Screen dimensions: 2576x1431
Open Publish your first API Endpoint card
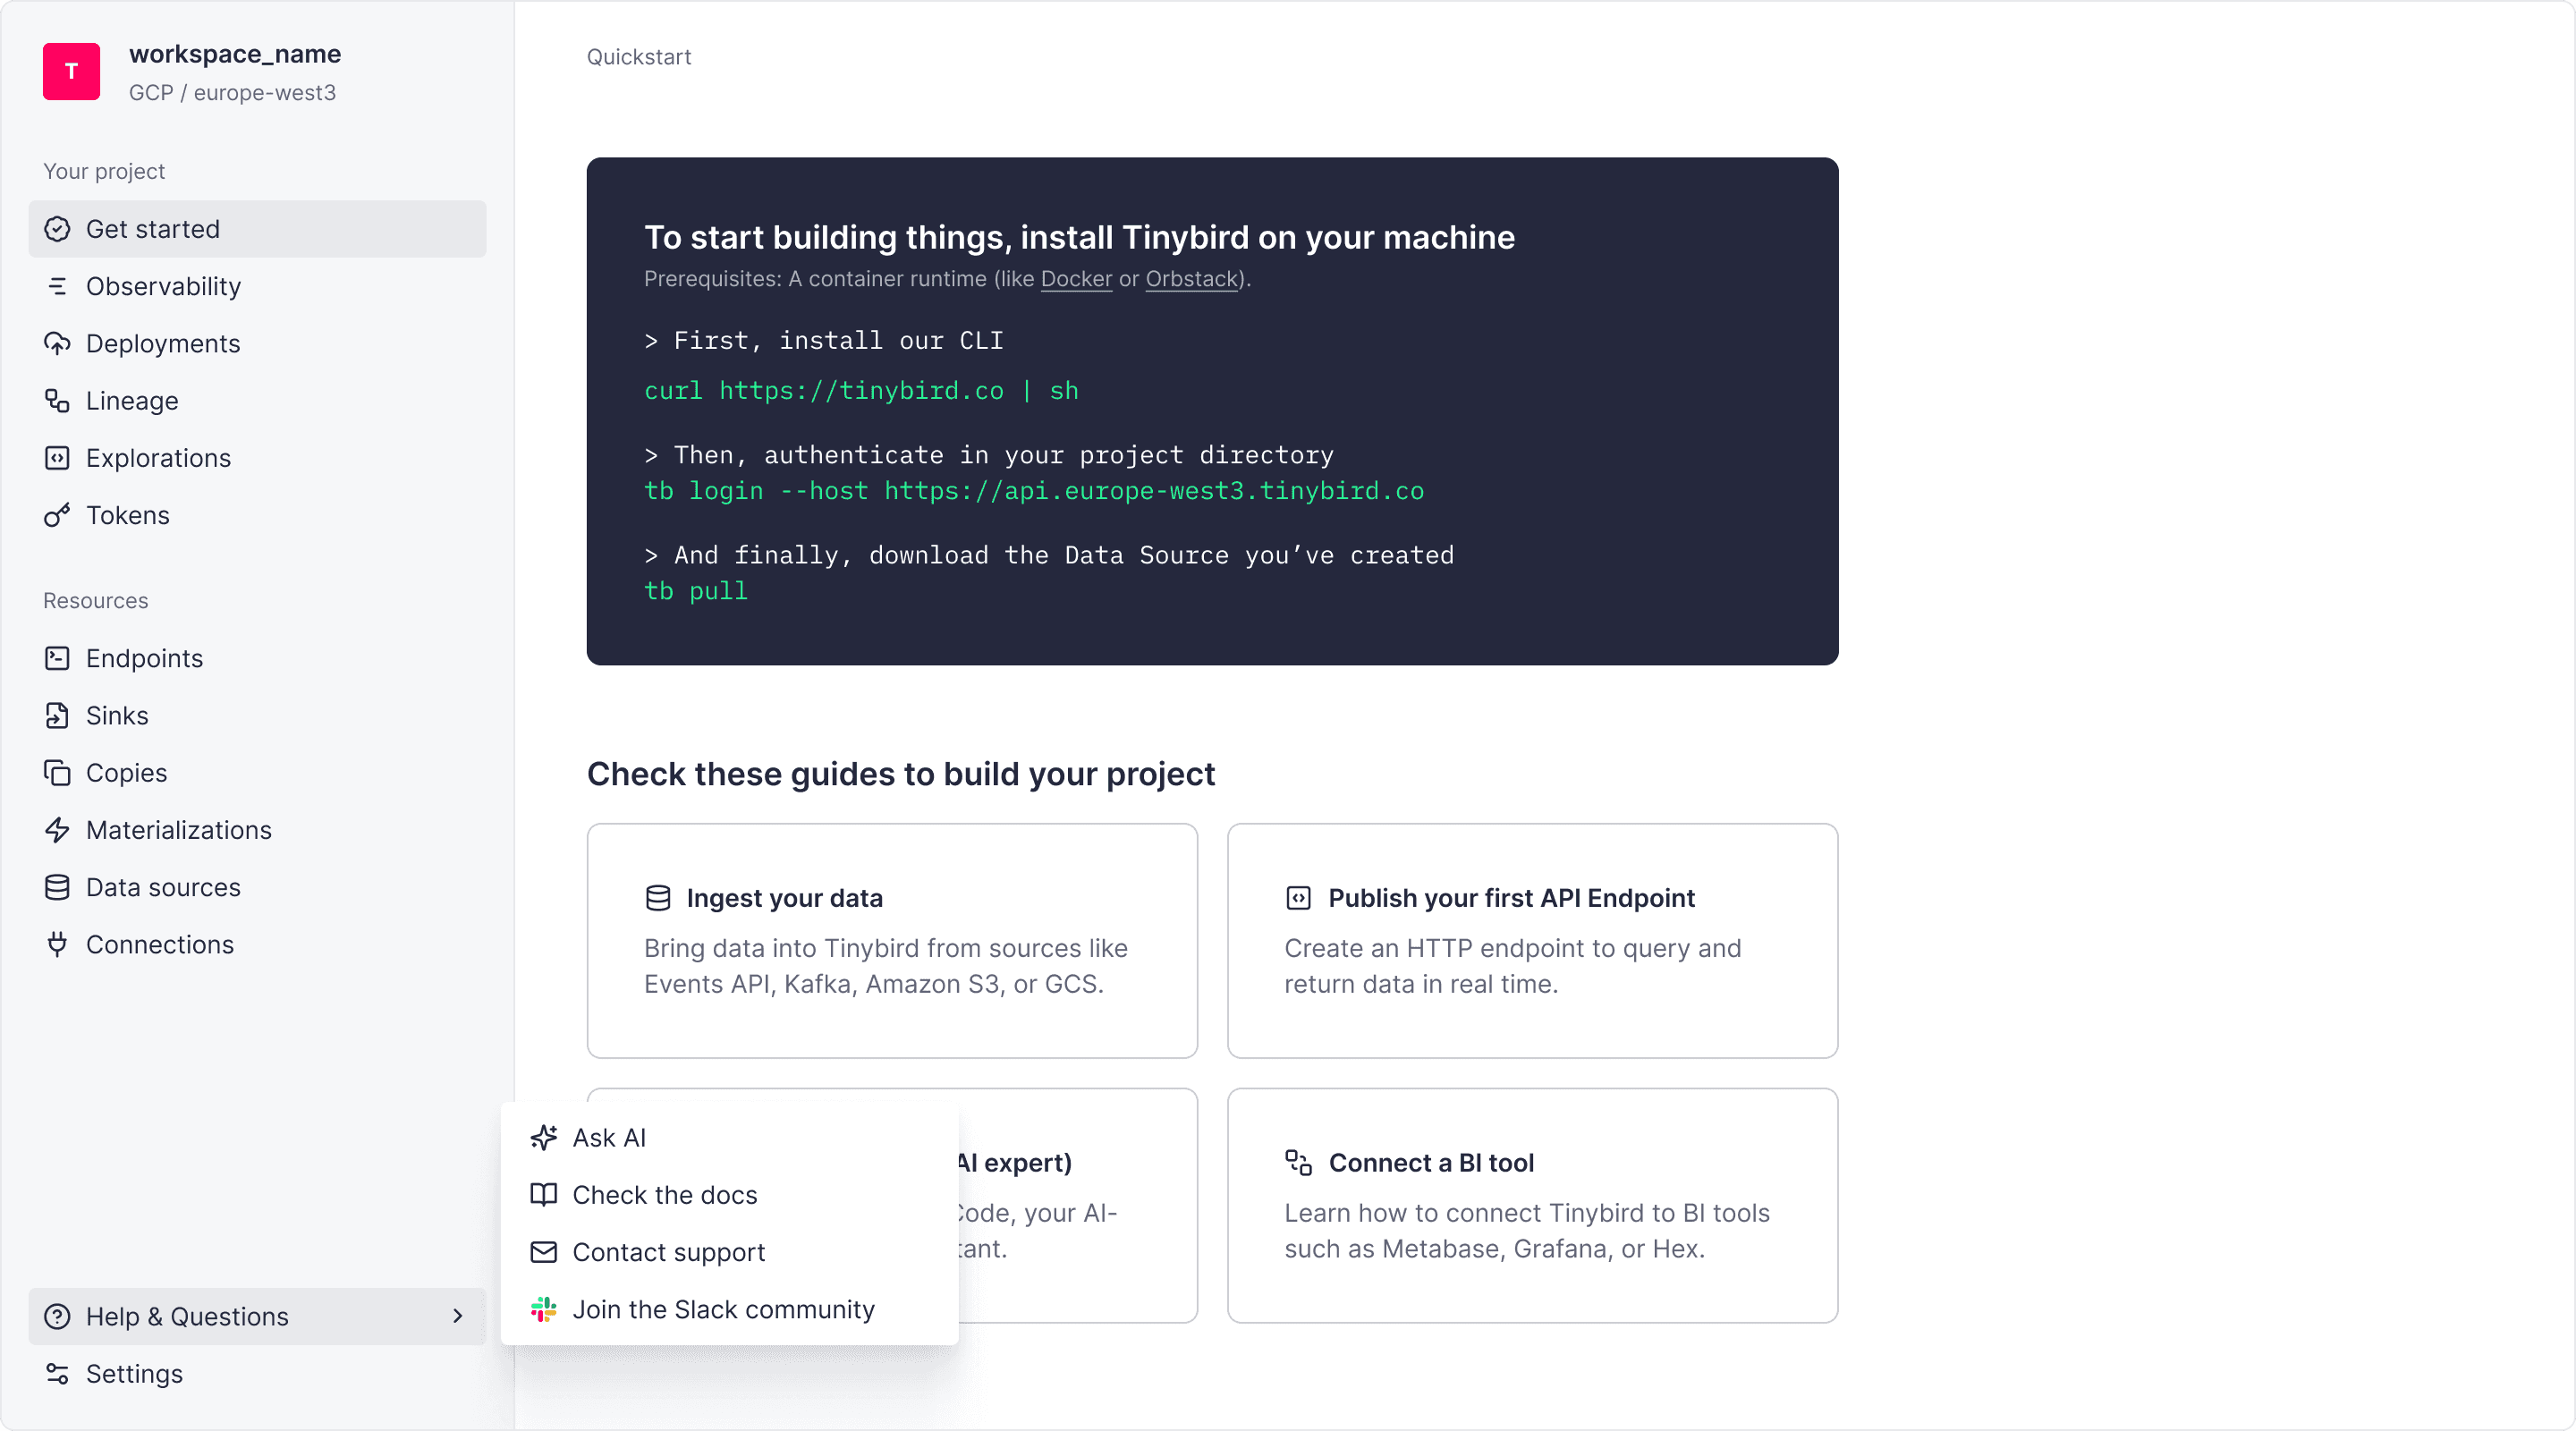point(1531,940)
